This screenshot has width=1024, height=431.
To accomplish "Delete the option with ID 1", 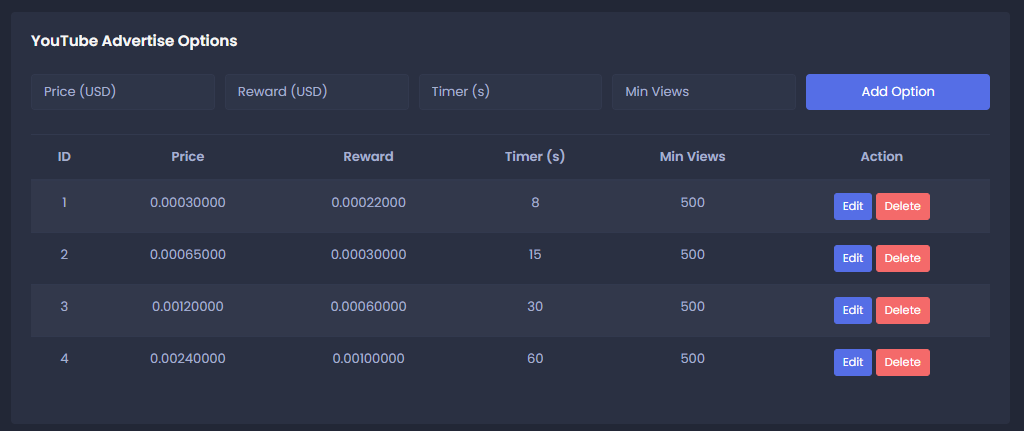I will (902, 206).
